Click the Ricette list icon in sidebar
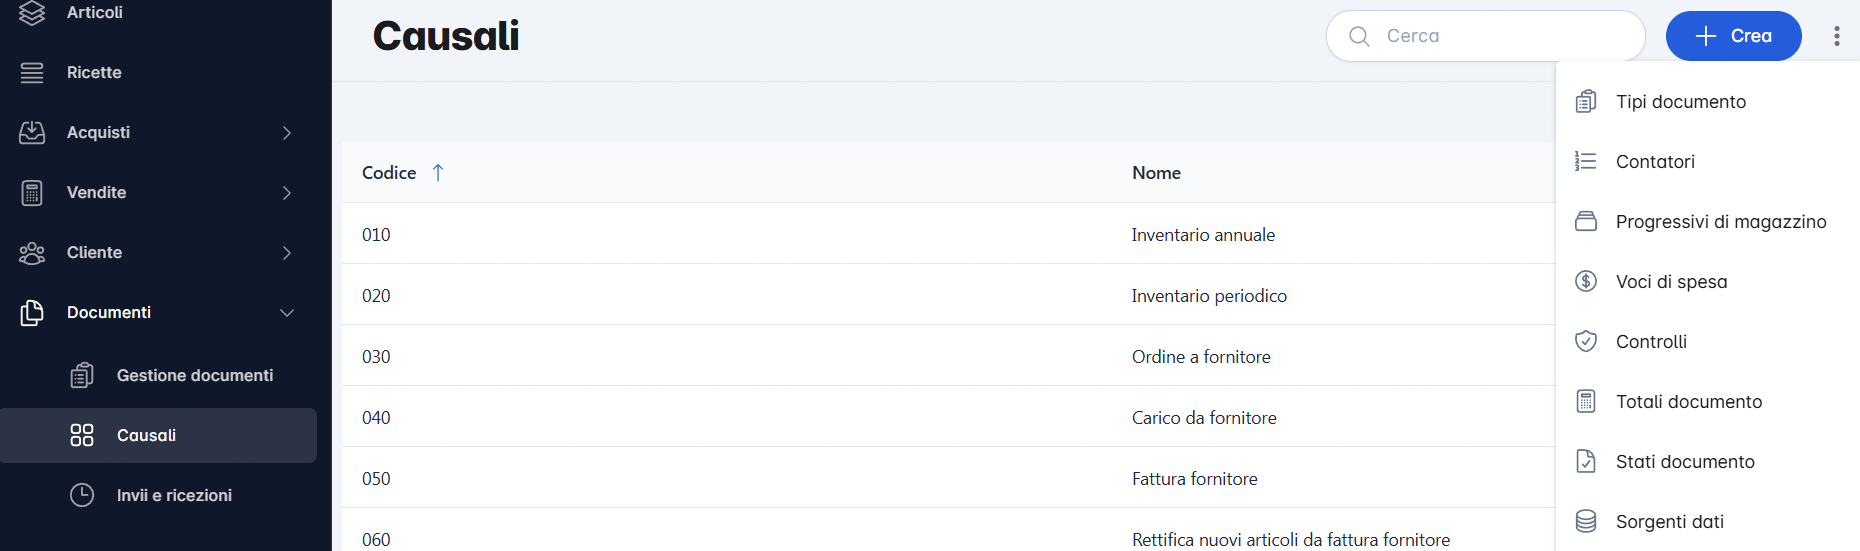Viewport: 1860px width, 551px height. [x=32, y=72]
